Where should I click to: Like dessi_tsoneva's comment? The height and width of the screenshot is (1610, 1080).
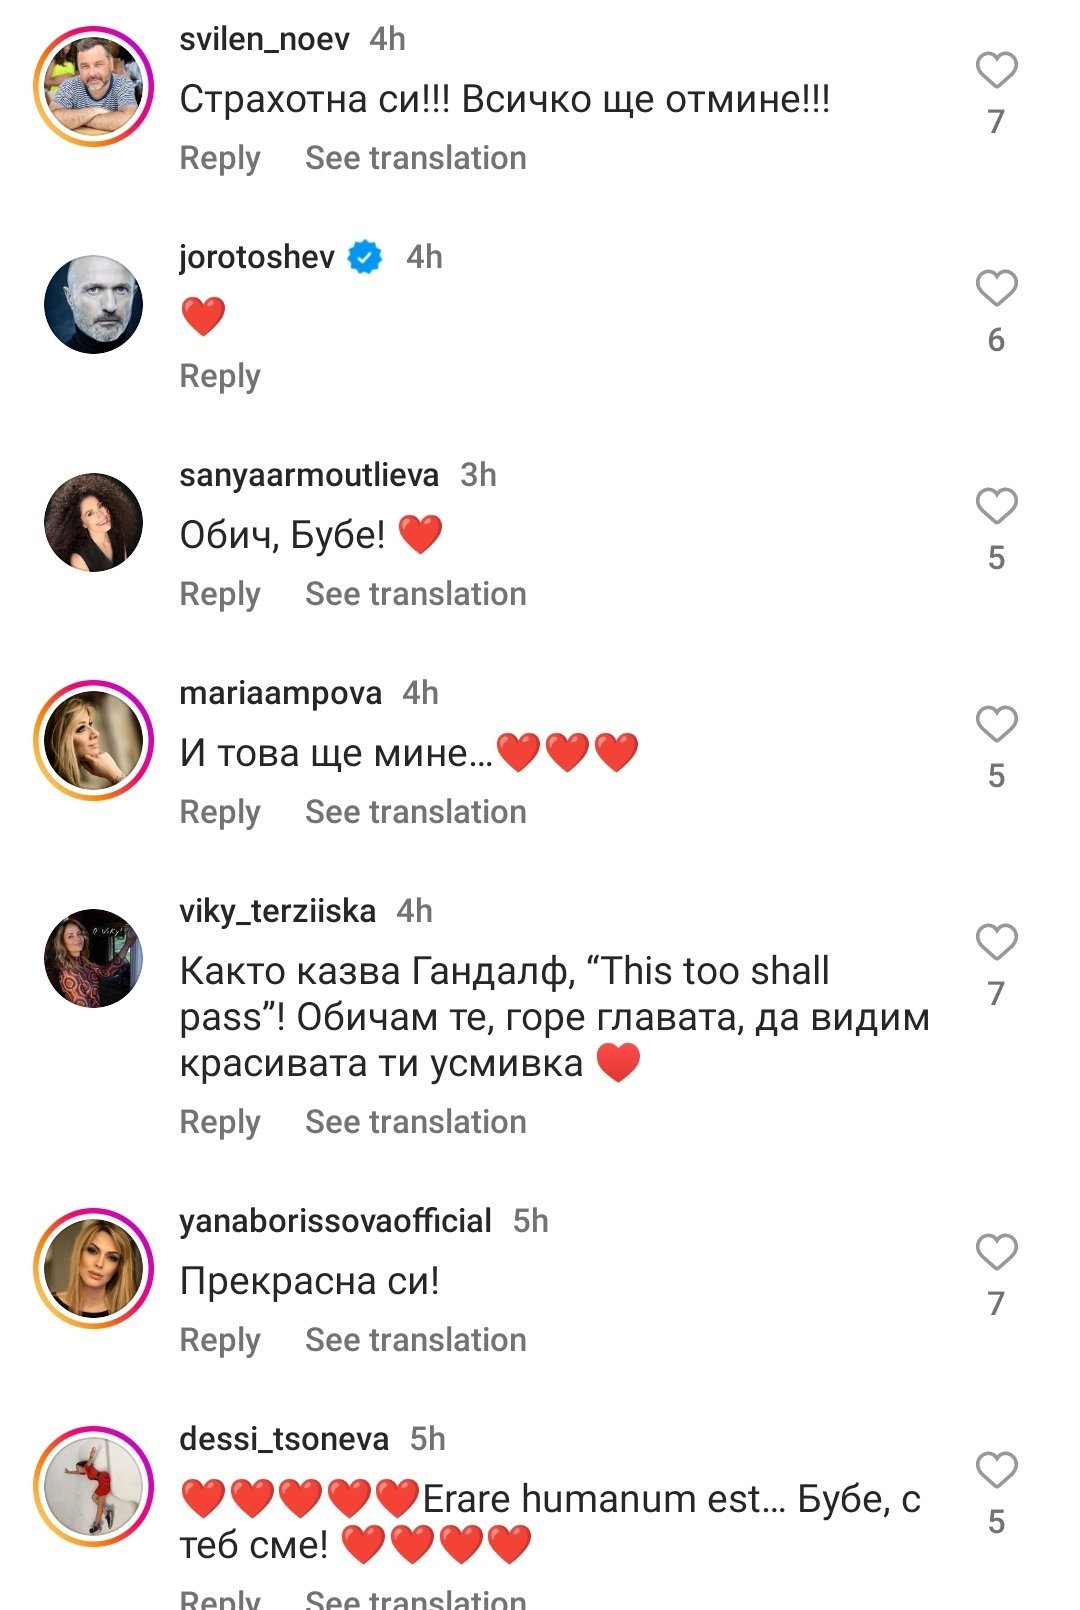point(996,1471)
